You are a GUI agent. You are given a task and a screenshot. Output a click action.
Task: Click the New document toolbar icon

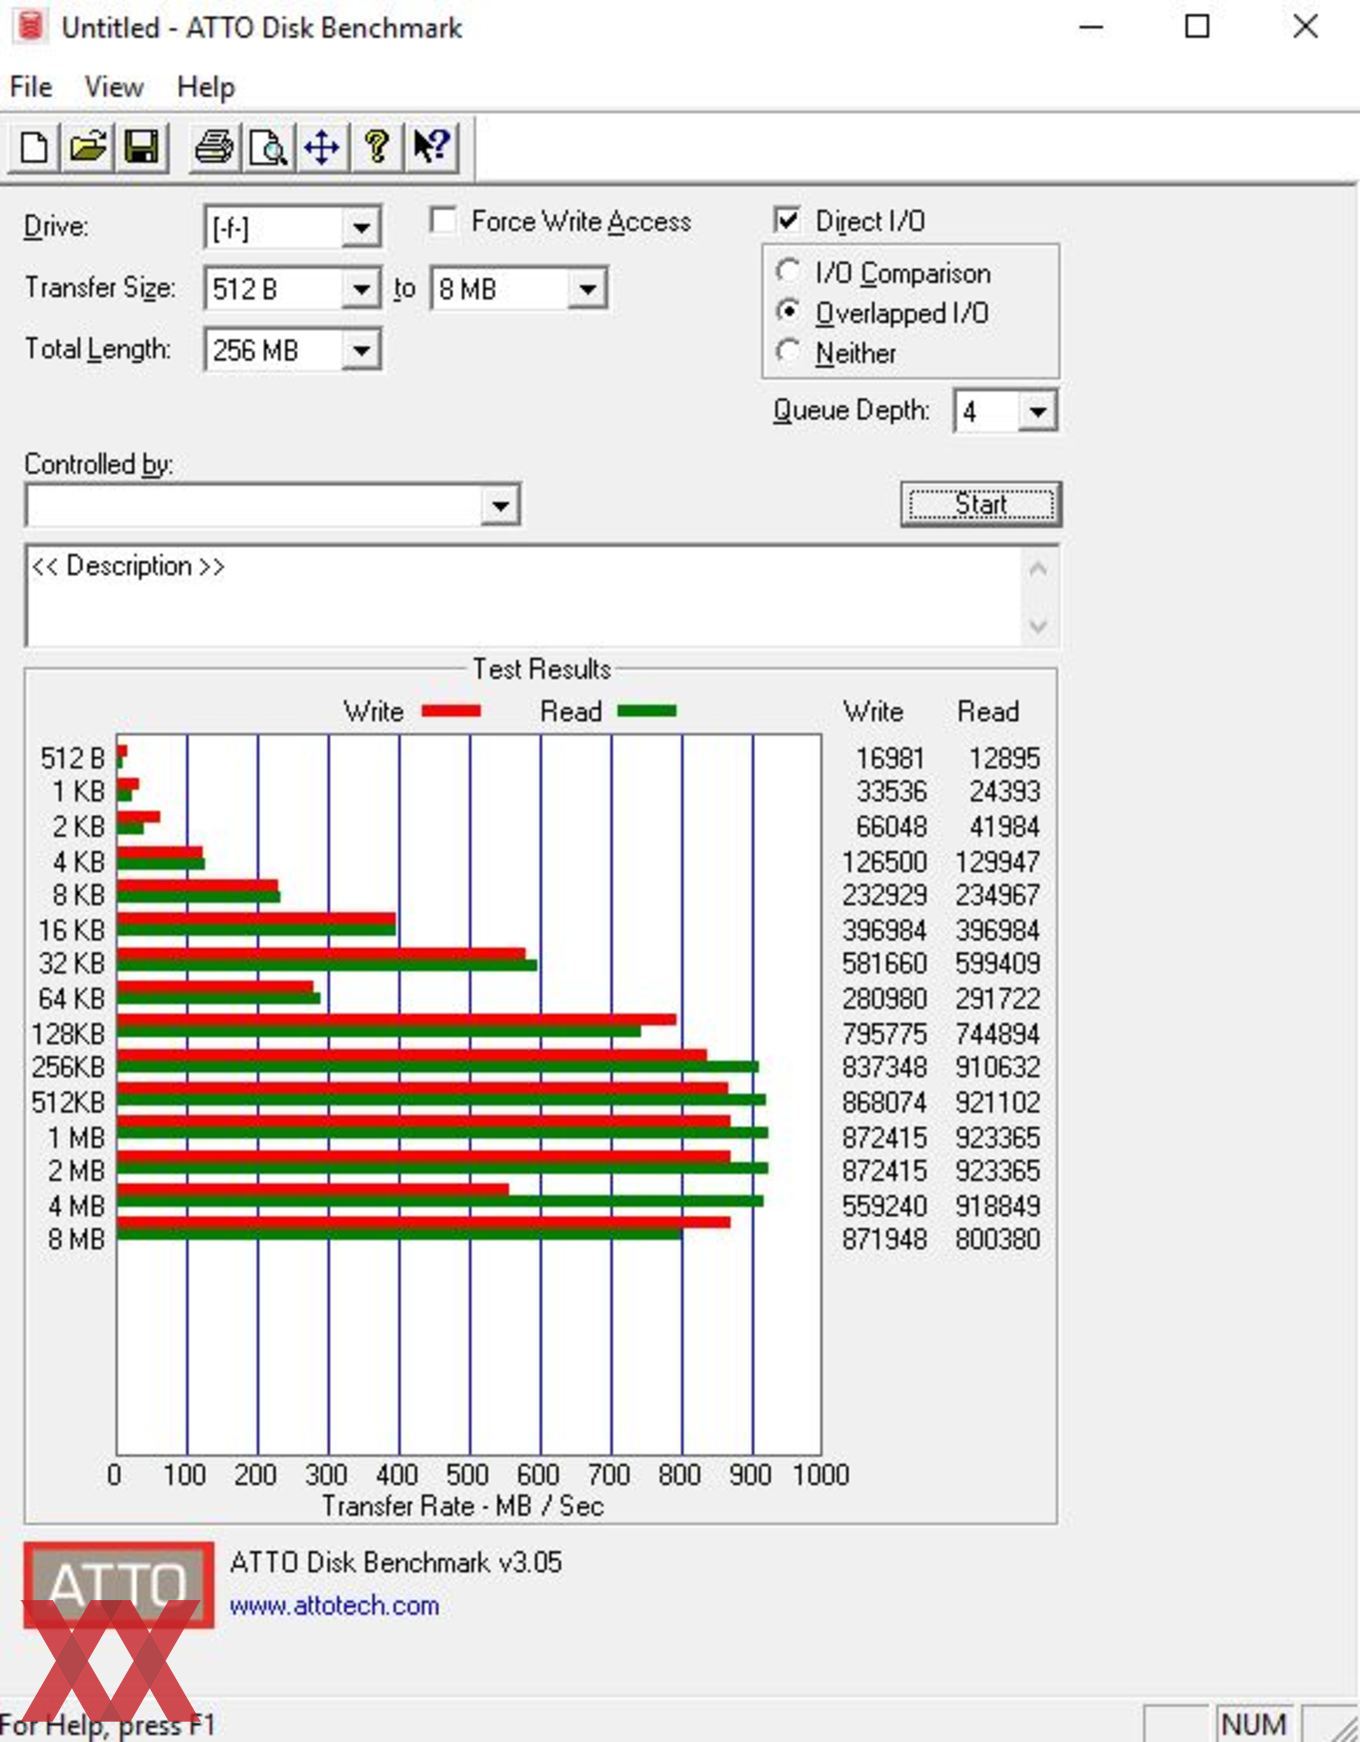tap(34, 147)
